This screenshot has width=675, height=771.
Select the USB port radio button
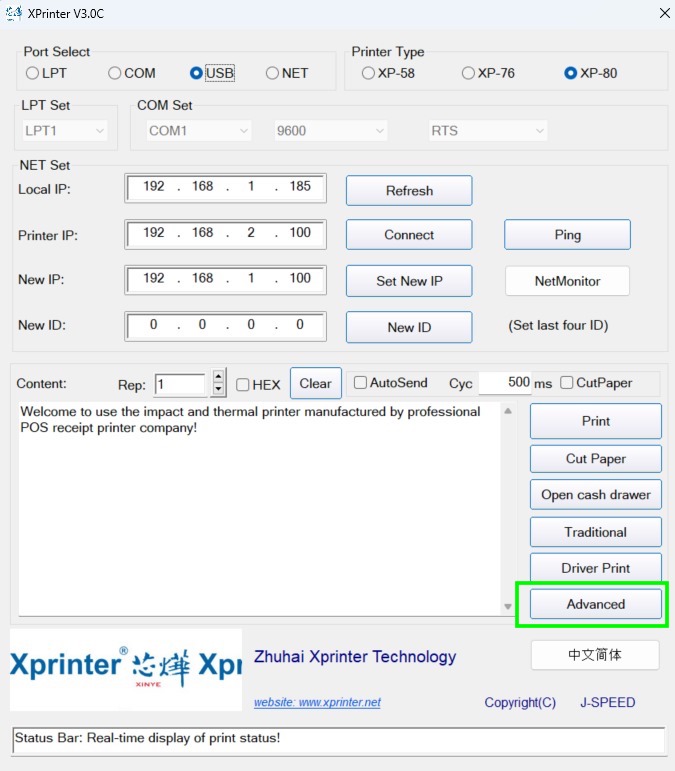pyautogui.click(x=197, y=73)
